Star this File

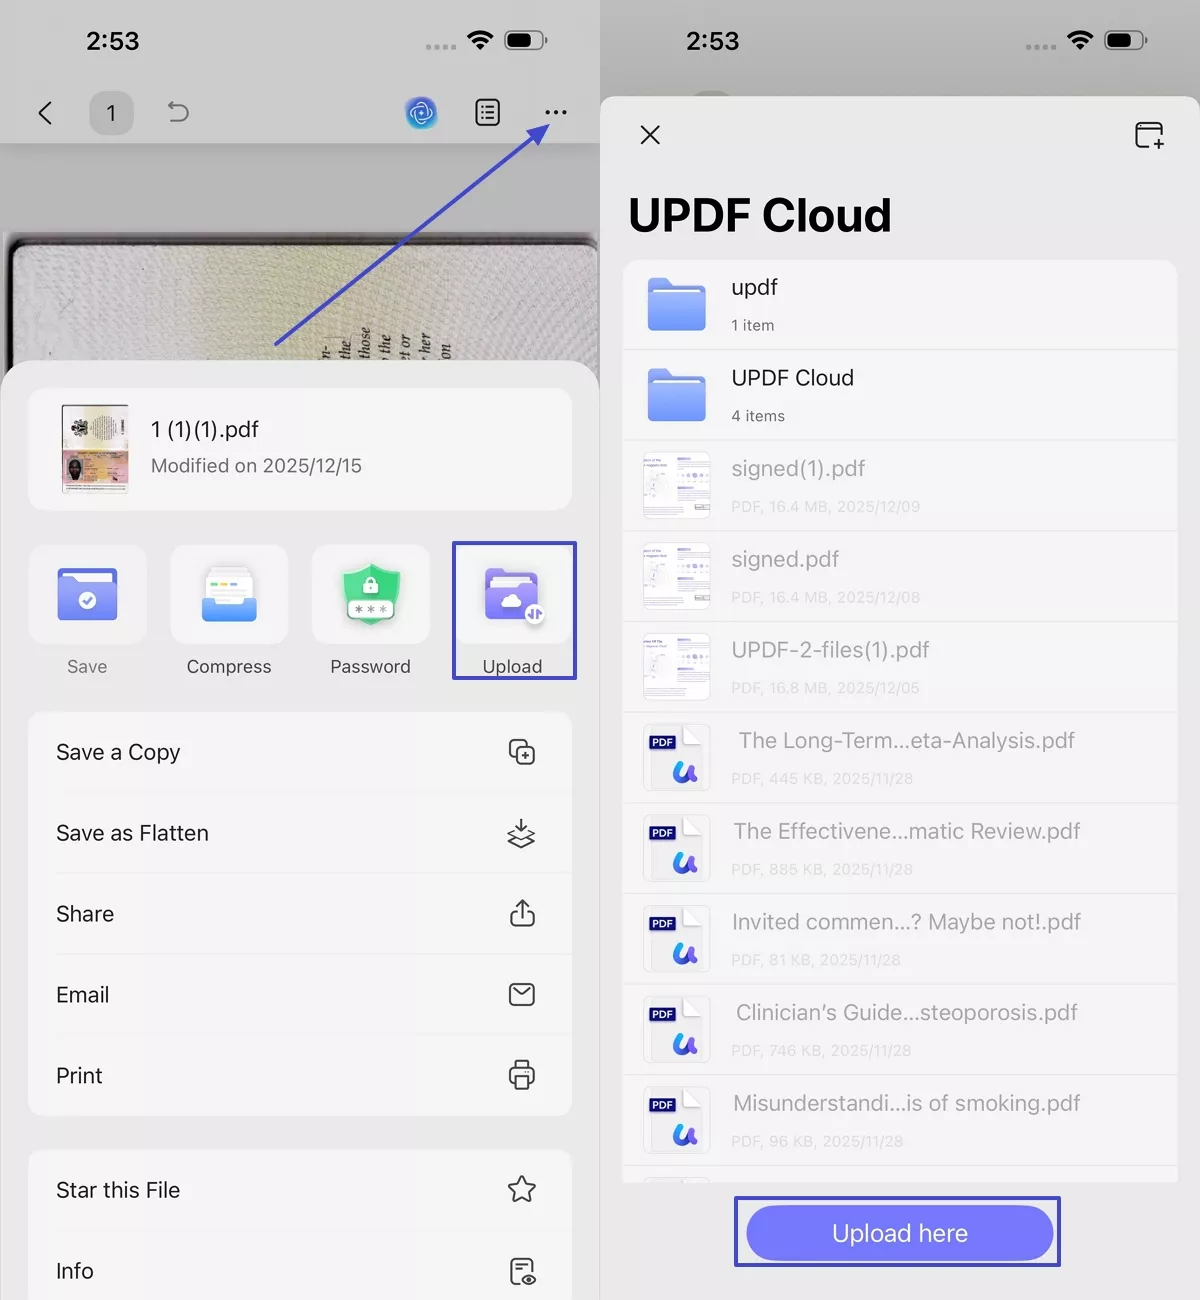[299, 1190]
